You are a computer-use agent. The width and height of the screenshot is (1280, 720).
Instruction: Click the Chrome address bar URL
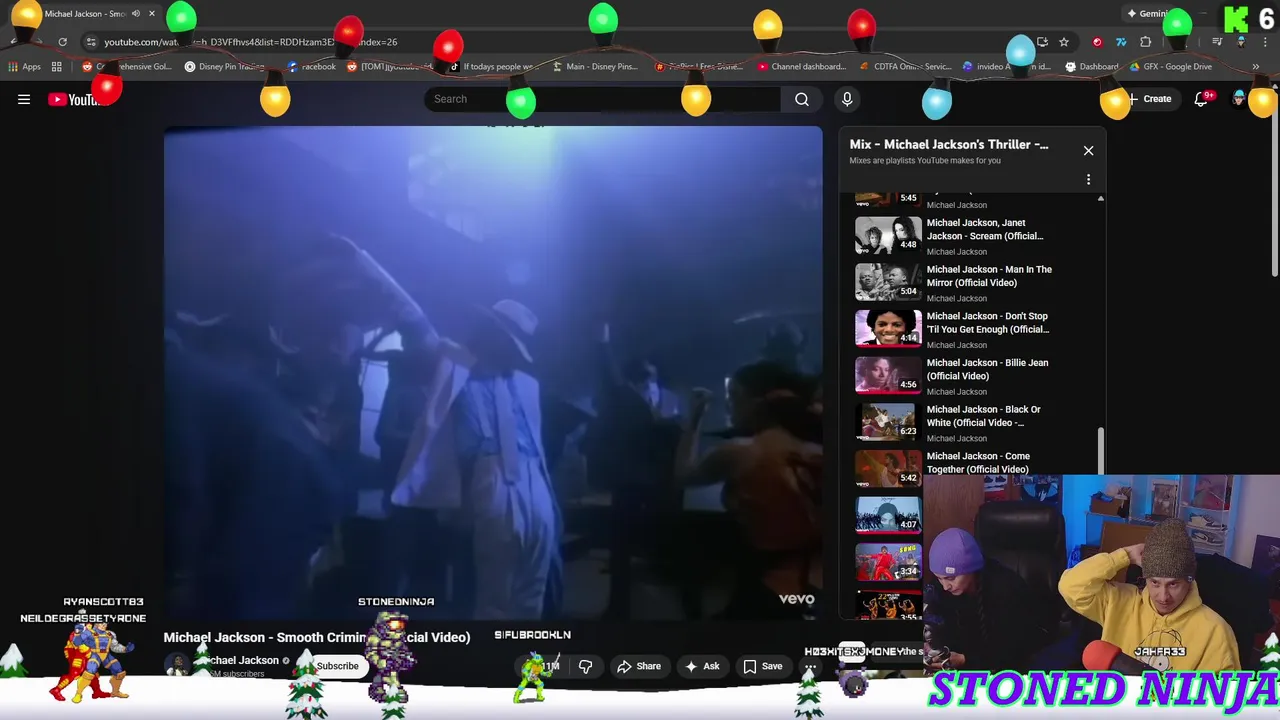250,42
